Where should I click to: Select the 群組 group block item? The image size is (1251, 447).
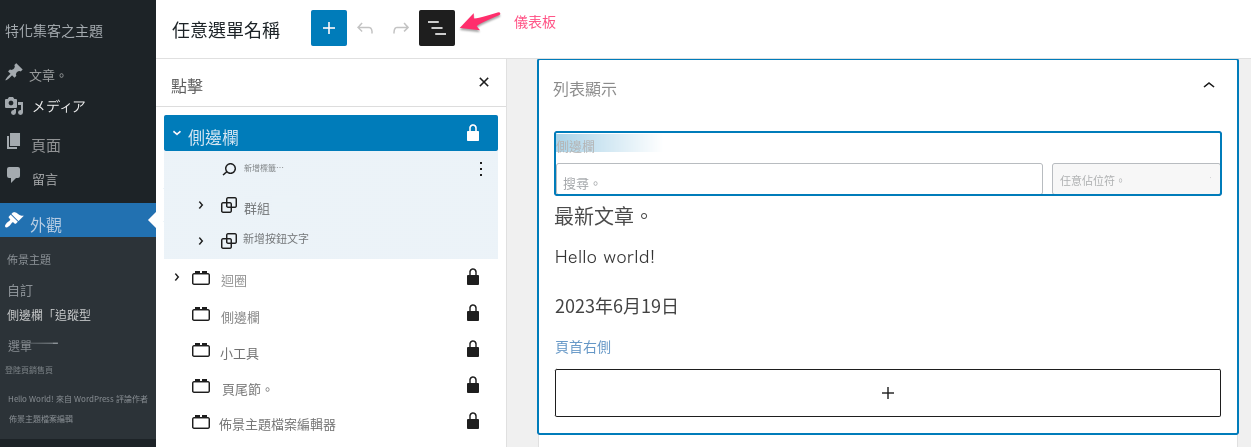click(x=257, y=208)
